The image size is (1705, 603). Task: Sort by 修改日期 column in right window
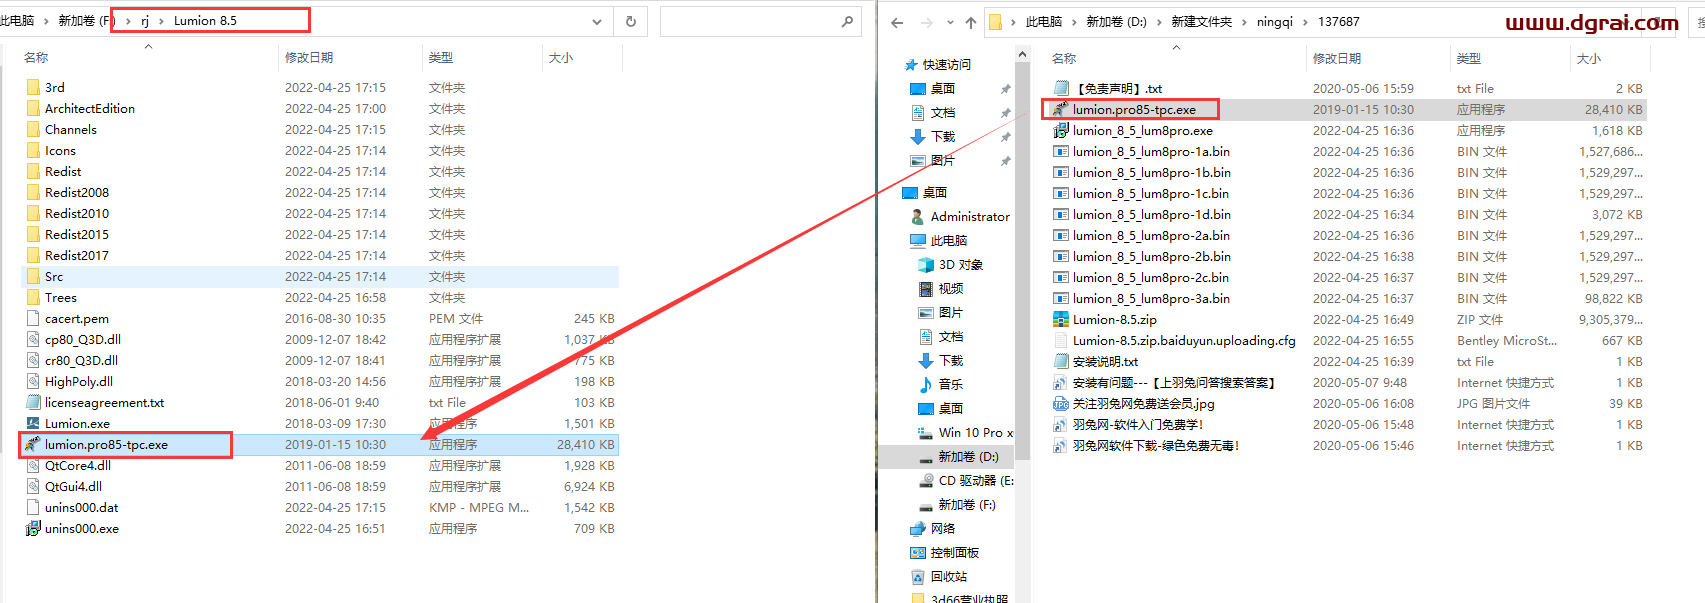pos(1337,59)
